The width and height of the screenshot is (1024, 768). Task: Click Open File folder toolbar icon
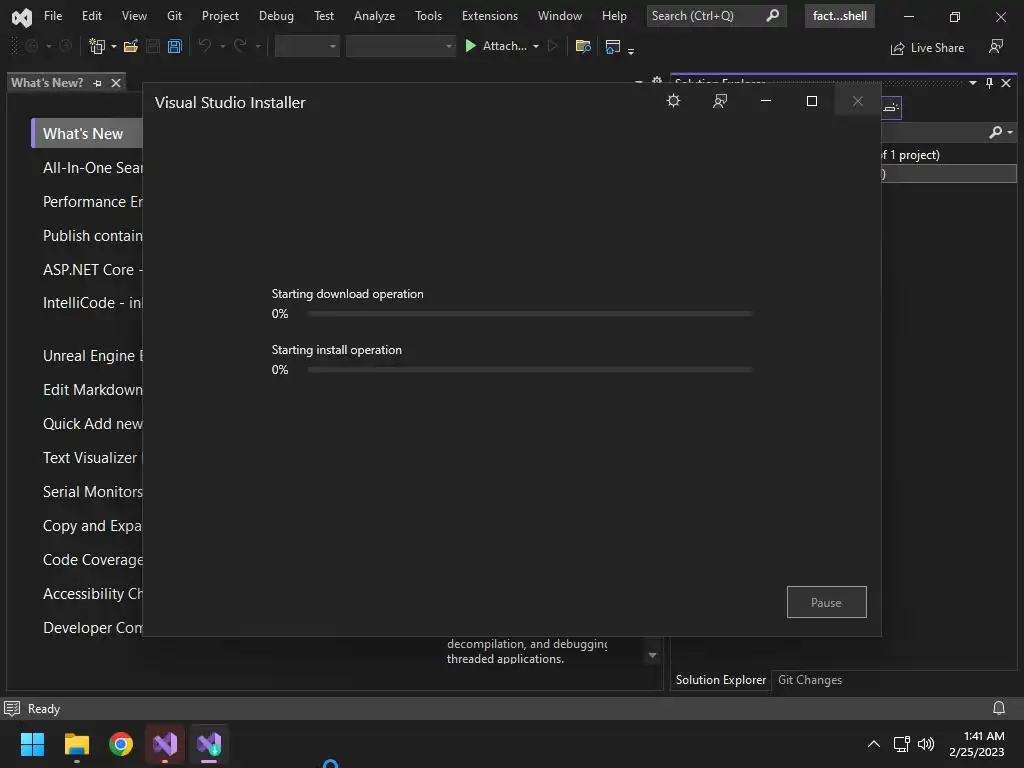click(131, 46)
